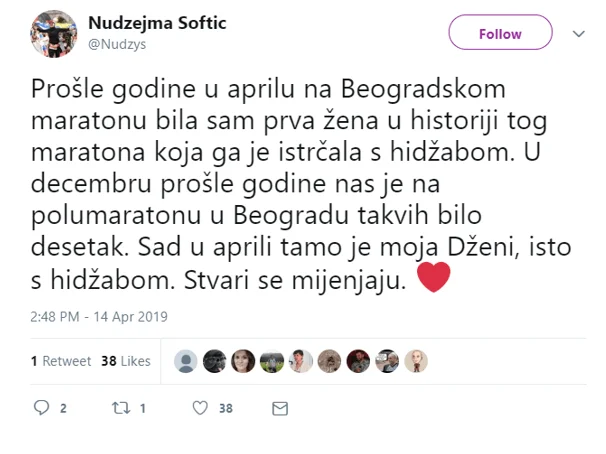Click the grey default avatar among likers

click(x=186, y=361)
